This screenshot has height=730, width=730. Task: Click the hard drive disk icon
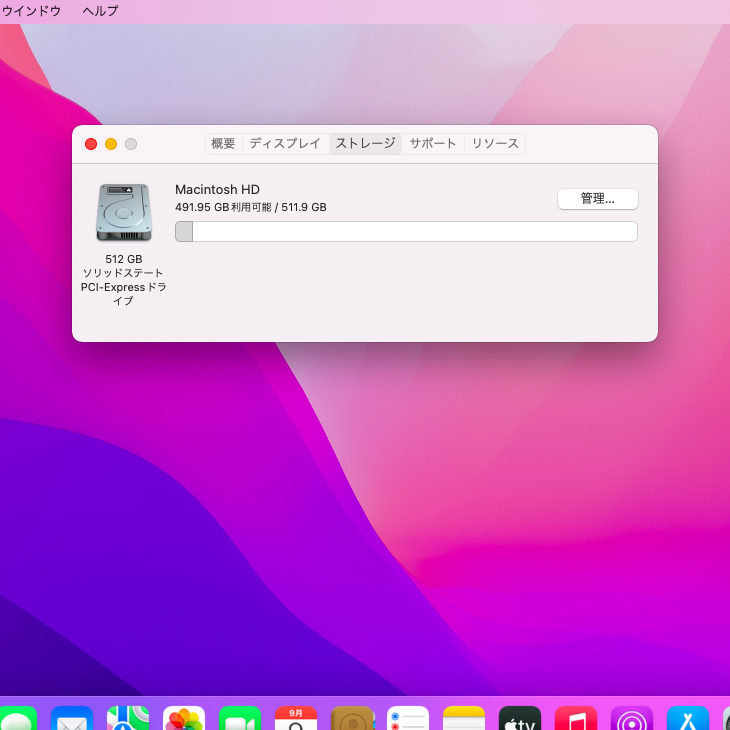(124, 212)
